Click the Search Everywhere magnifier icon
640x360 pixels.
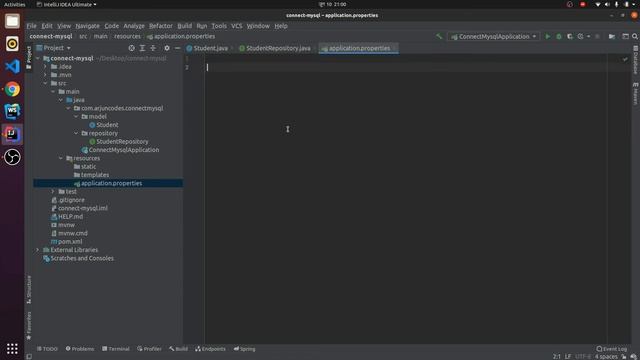(635, 36)
